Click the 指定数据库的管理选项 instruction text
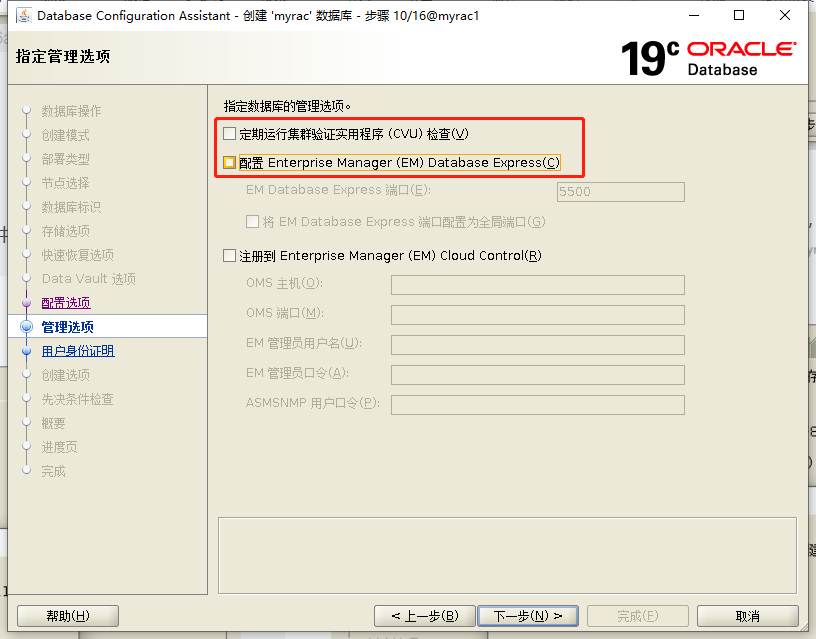This screenshot has height=639, width=816. 287,106
